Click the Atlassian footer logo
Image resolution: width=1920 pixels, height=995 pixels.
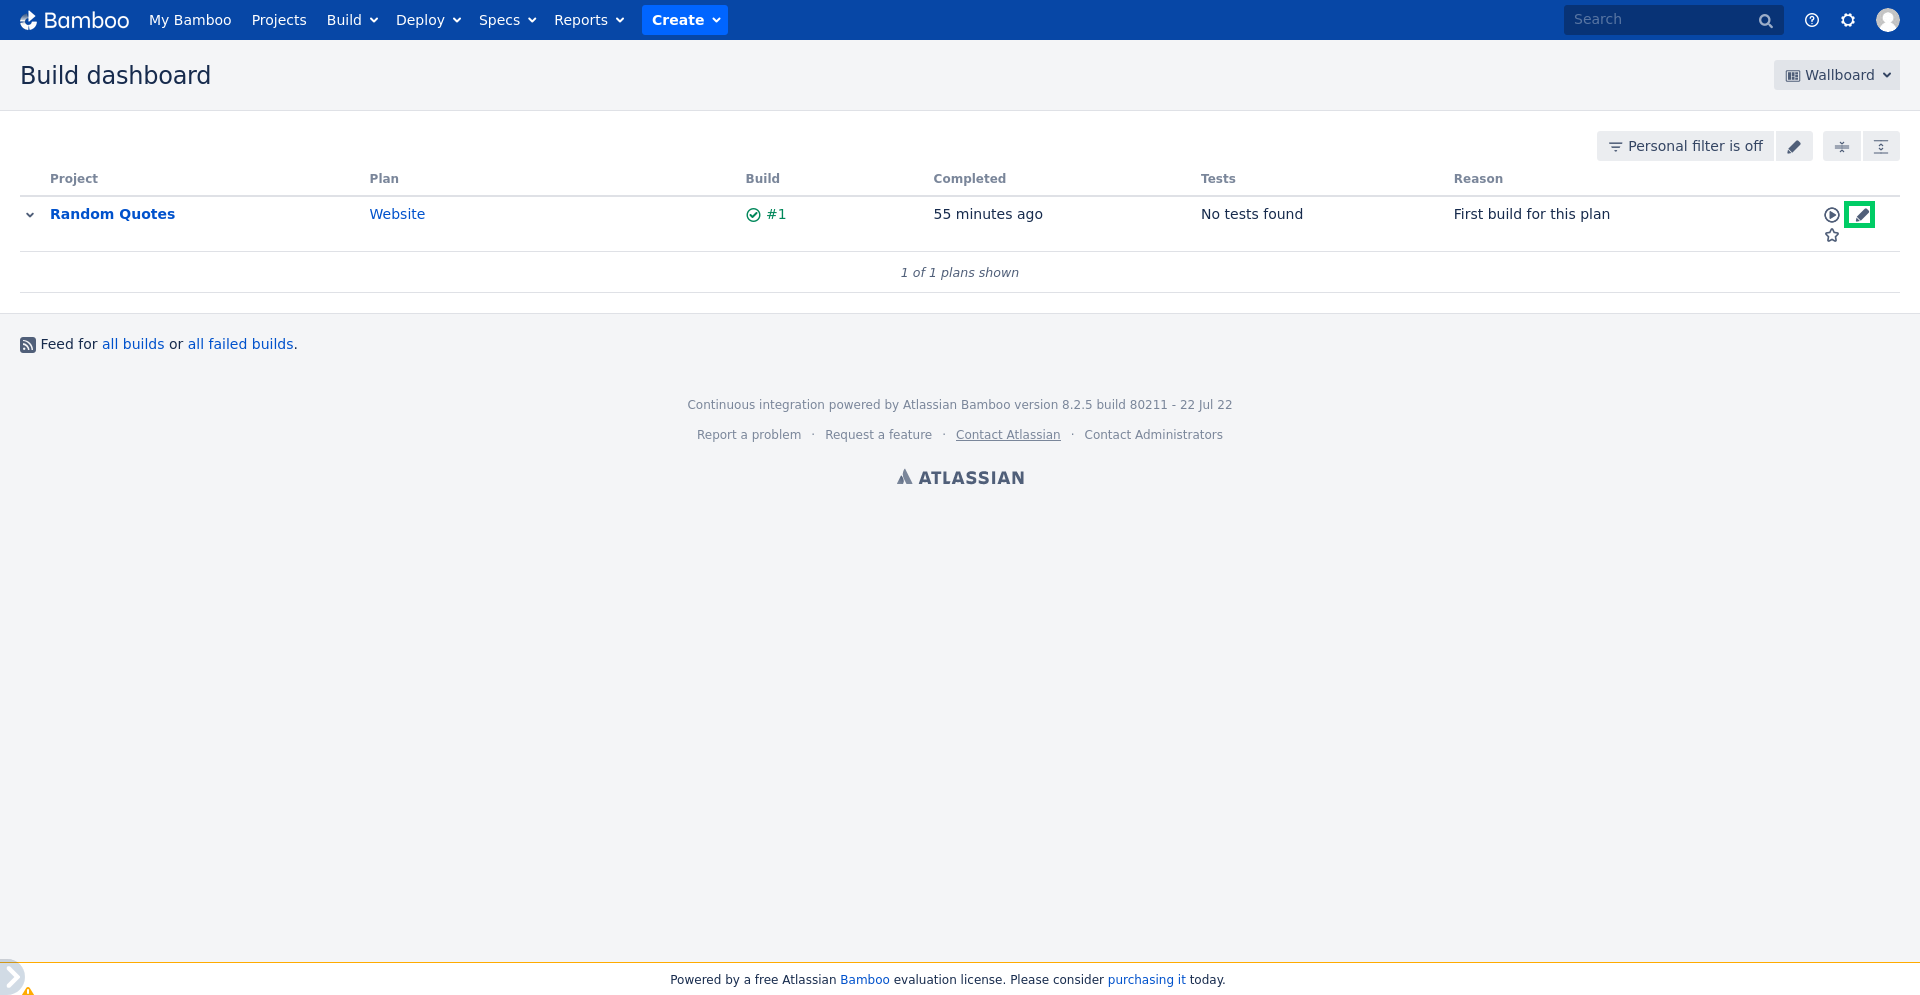(960, 478)
